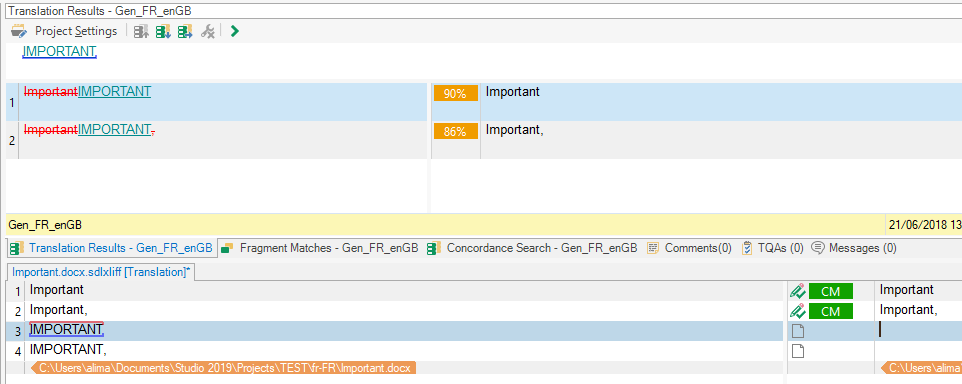Click the grey select previous match icon

[141, 31]
